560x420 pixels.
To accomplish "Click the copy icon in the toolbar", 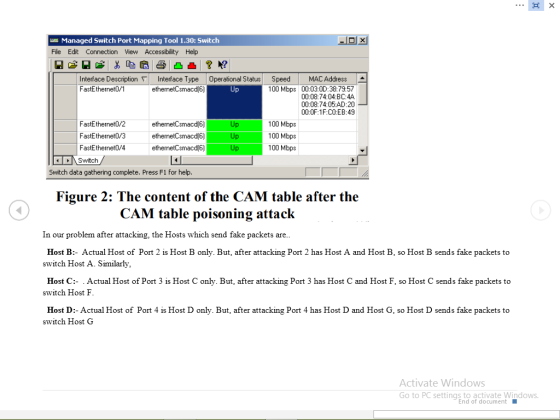I will (131, 65).
